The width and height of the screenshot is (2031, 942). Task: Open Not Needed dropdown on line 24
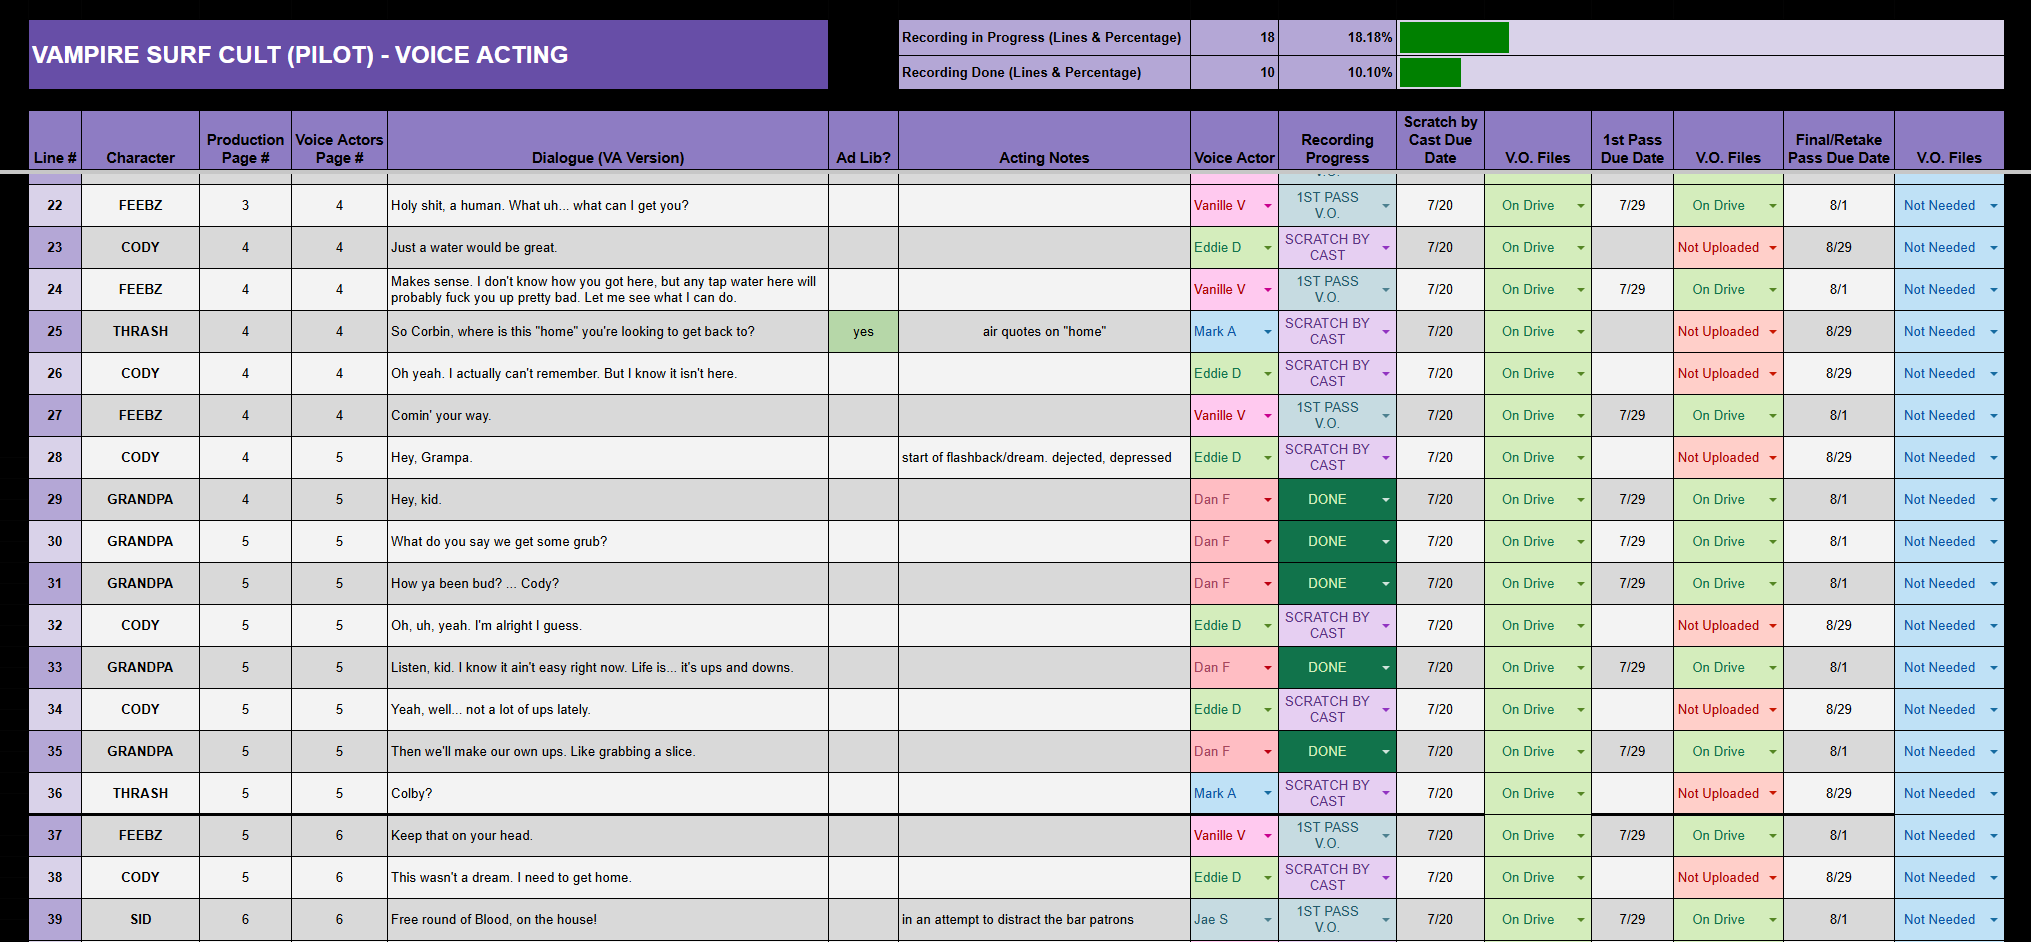[1993, 290]
